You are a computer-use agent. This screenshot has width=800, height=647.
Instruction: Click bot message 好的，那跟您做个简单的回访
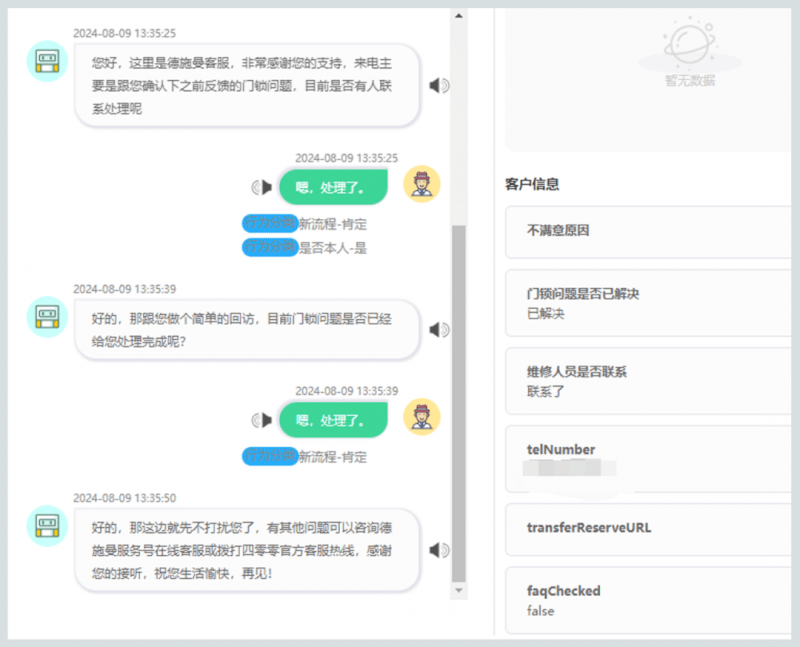click(247, 330)
